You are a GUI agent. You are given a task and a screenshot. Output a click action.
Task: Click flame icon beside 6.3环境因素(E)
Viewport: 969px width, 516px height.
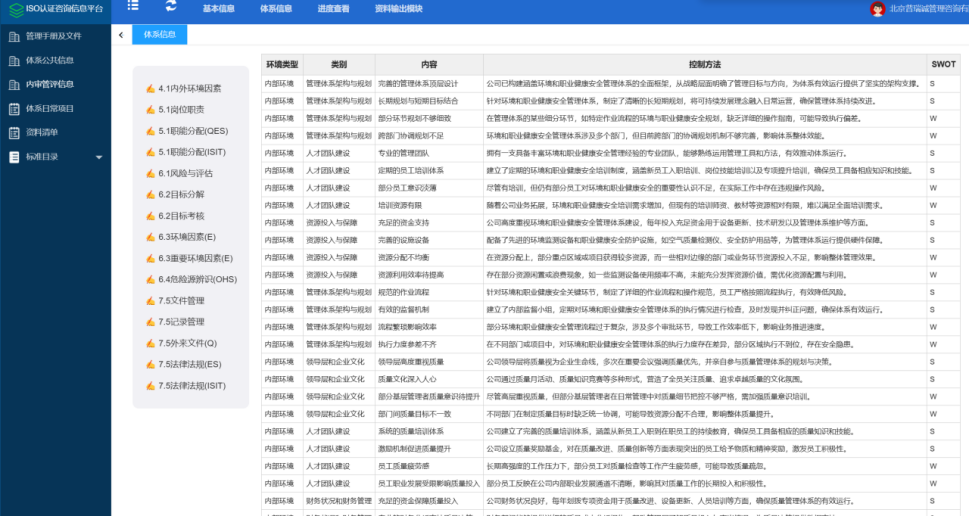150,237
